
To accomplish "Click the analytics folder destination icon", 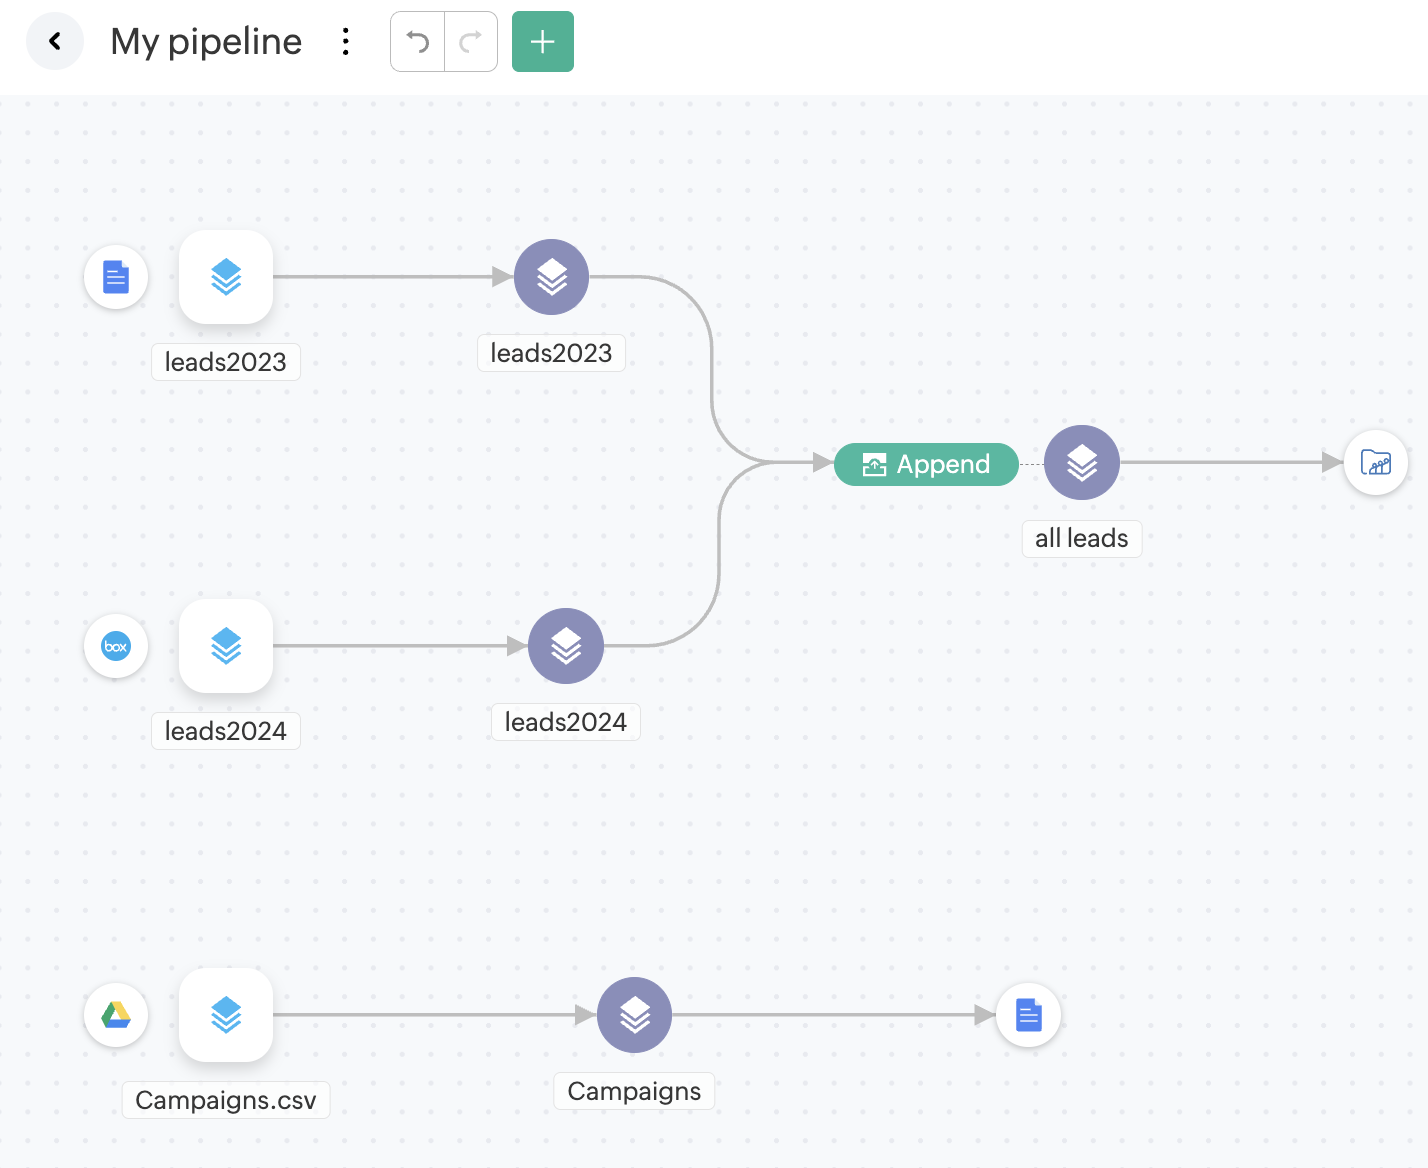I will coord(1375,463).
